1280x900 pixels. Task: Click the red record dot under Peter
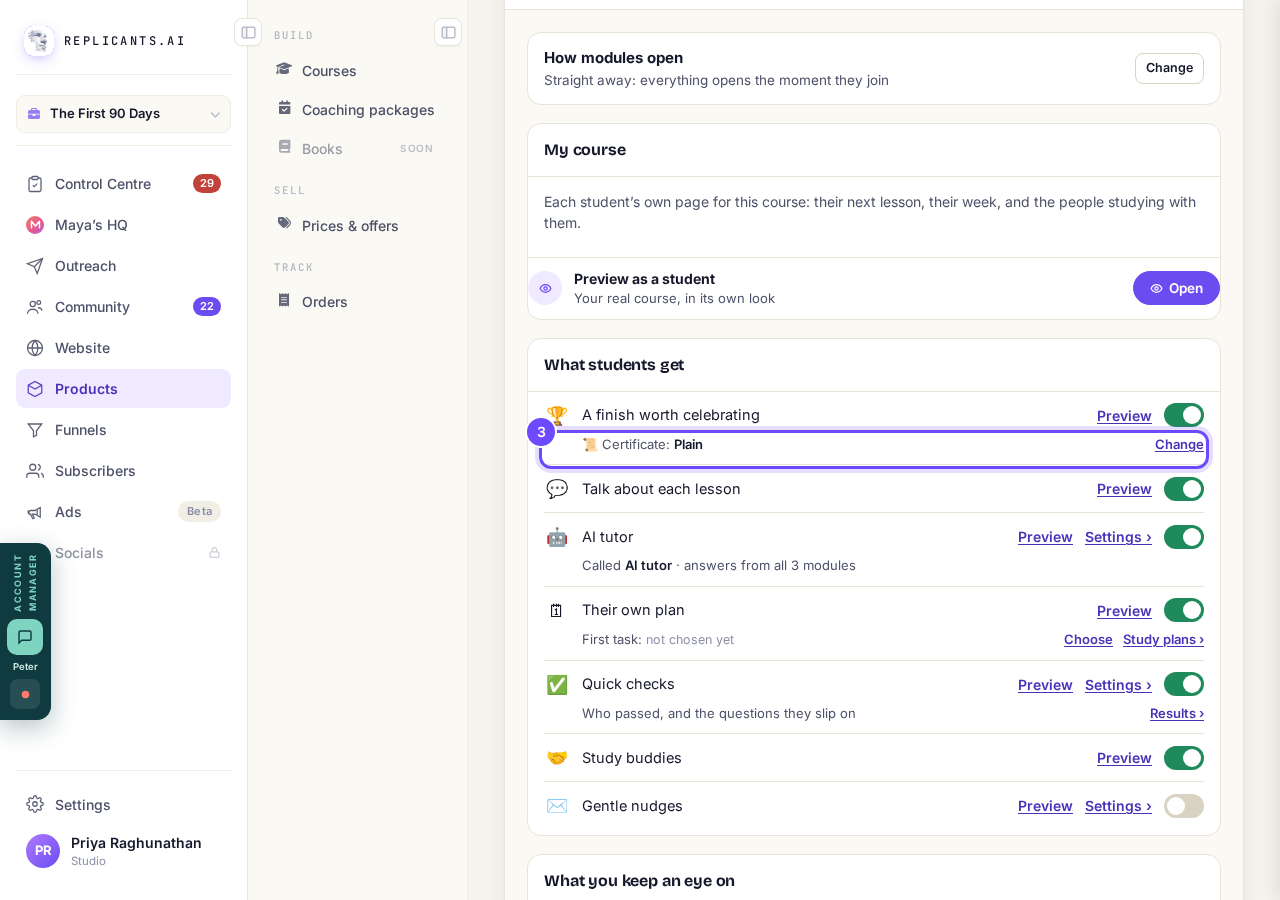click(x=25, y=694)
